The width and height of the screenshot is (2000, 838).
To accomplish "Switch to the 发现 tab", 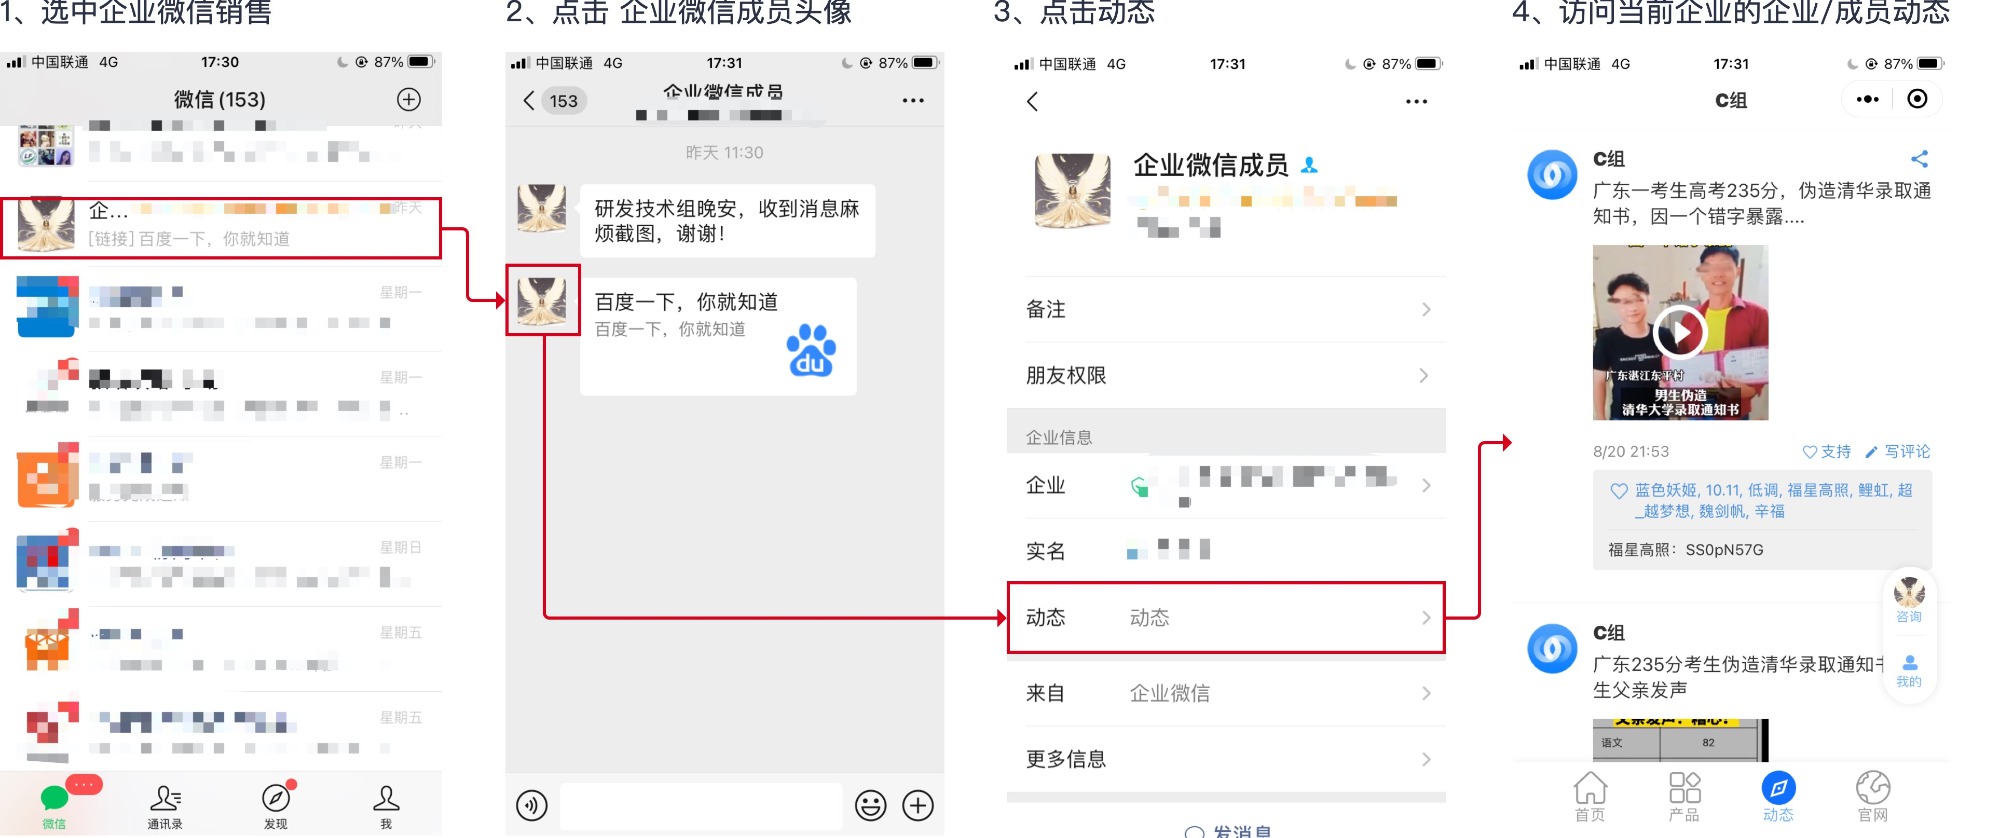I will pyautogui.click(x=276, y=806).
